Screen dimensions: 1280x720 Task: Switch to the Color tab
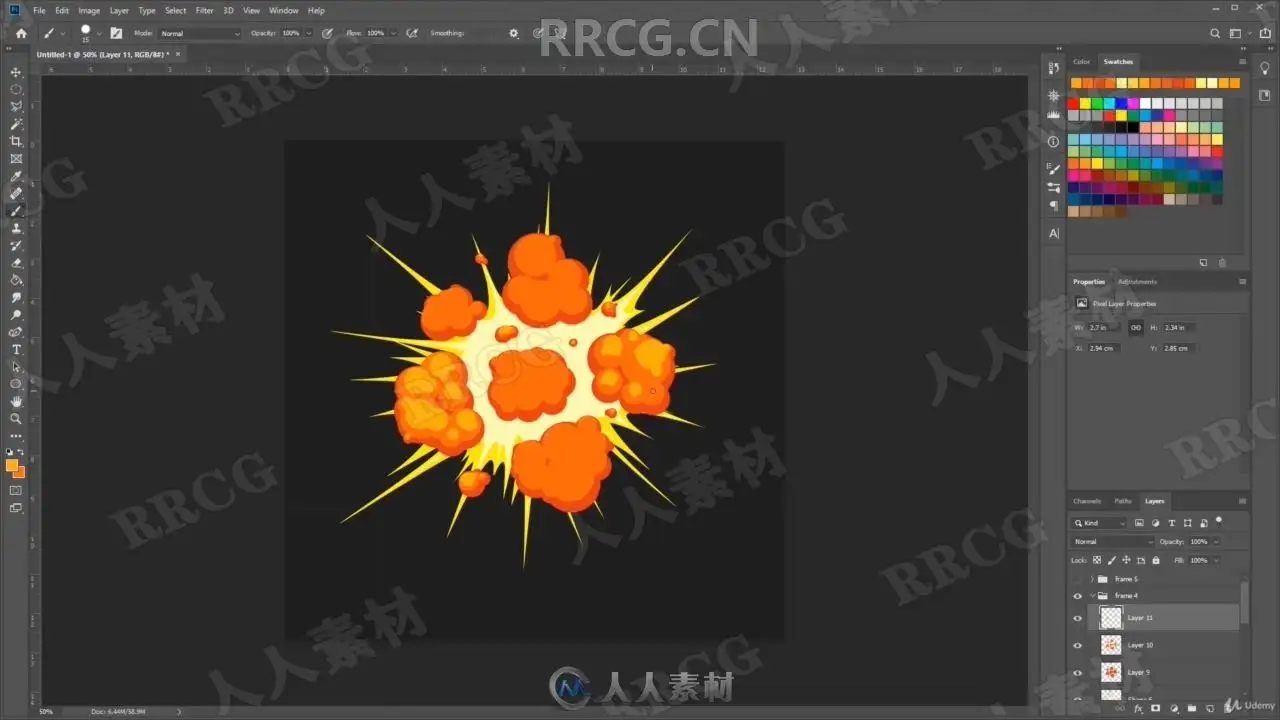point(1081,62)
